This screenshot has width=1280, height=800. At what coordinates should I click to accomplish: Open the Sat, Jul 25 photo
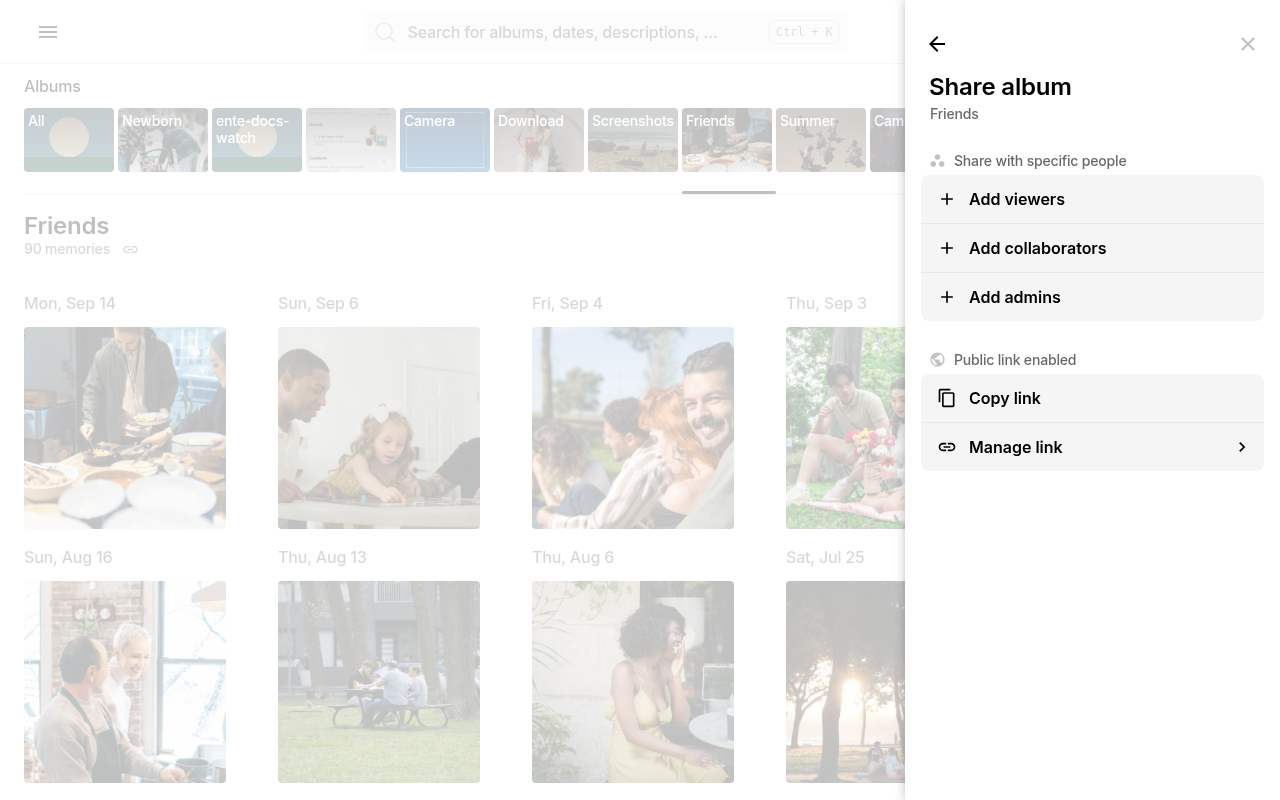tap(845, 682)
